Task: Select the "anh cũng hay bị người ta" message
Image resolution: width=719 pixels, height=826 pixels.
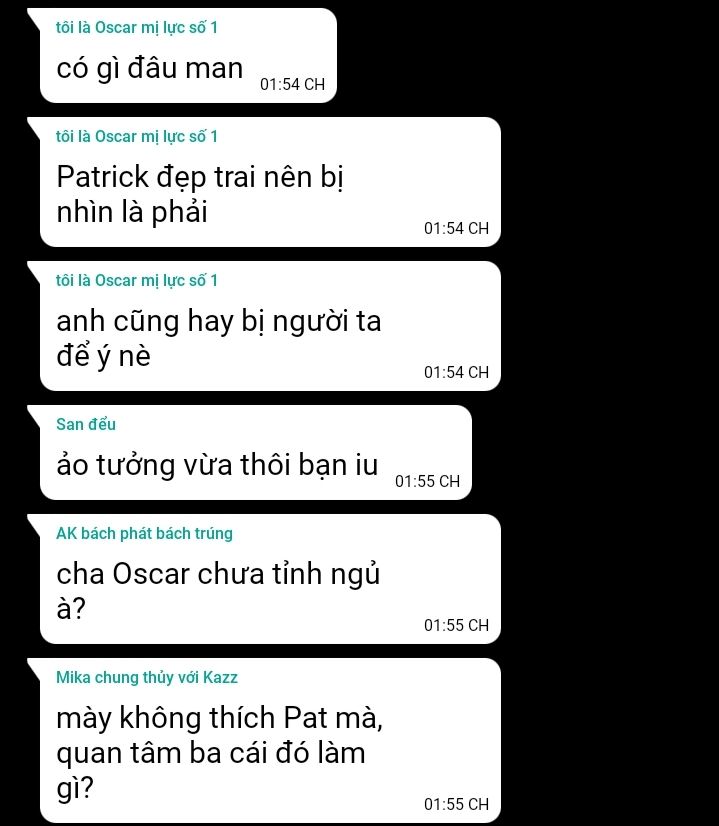Action: pyautogui.click(x=270, y=326)
